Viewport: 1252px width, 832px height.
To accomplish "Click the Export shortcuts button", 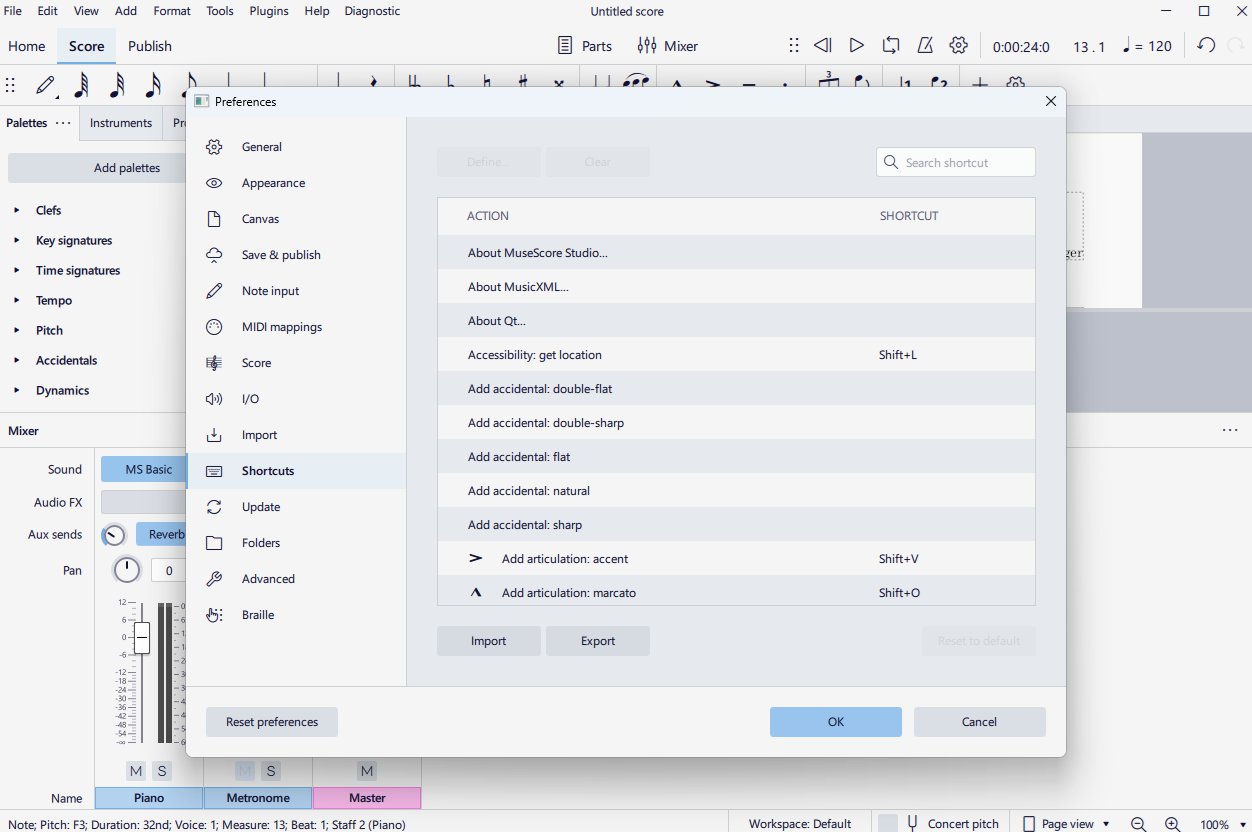I will click(598, 641).
